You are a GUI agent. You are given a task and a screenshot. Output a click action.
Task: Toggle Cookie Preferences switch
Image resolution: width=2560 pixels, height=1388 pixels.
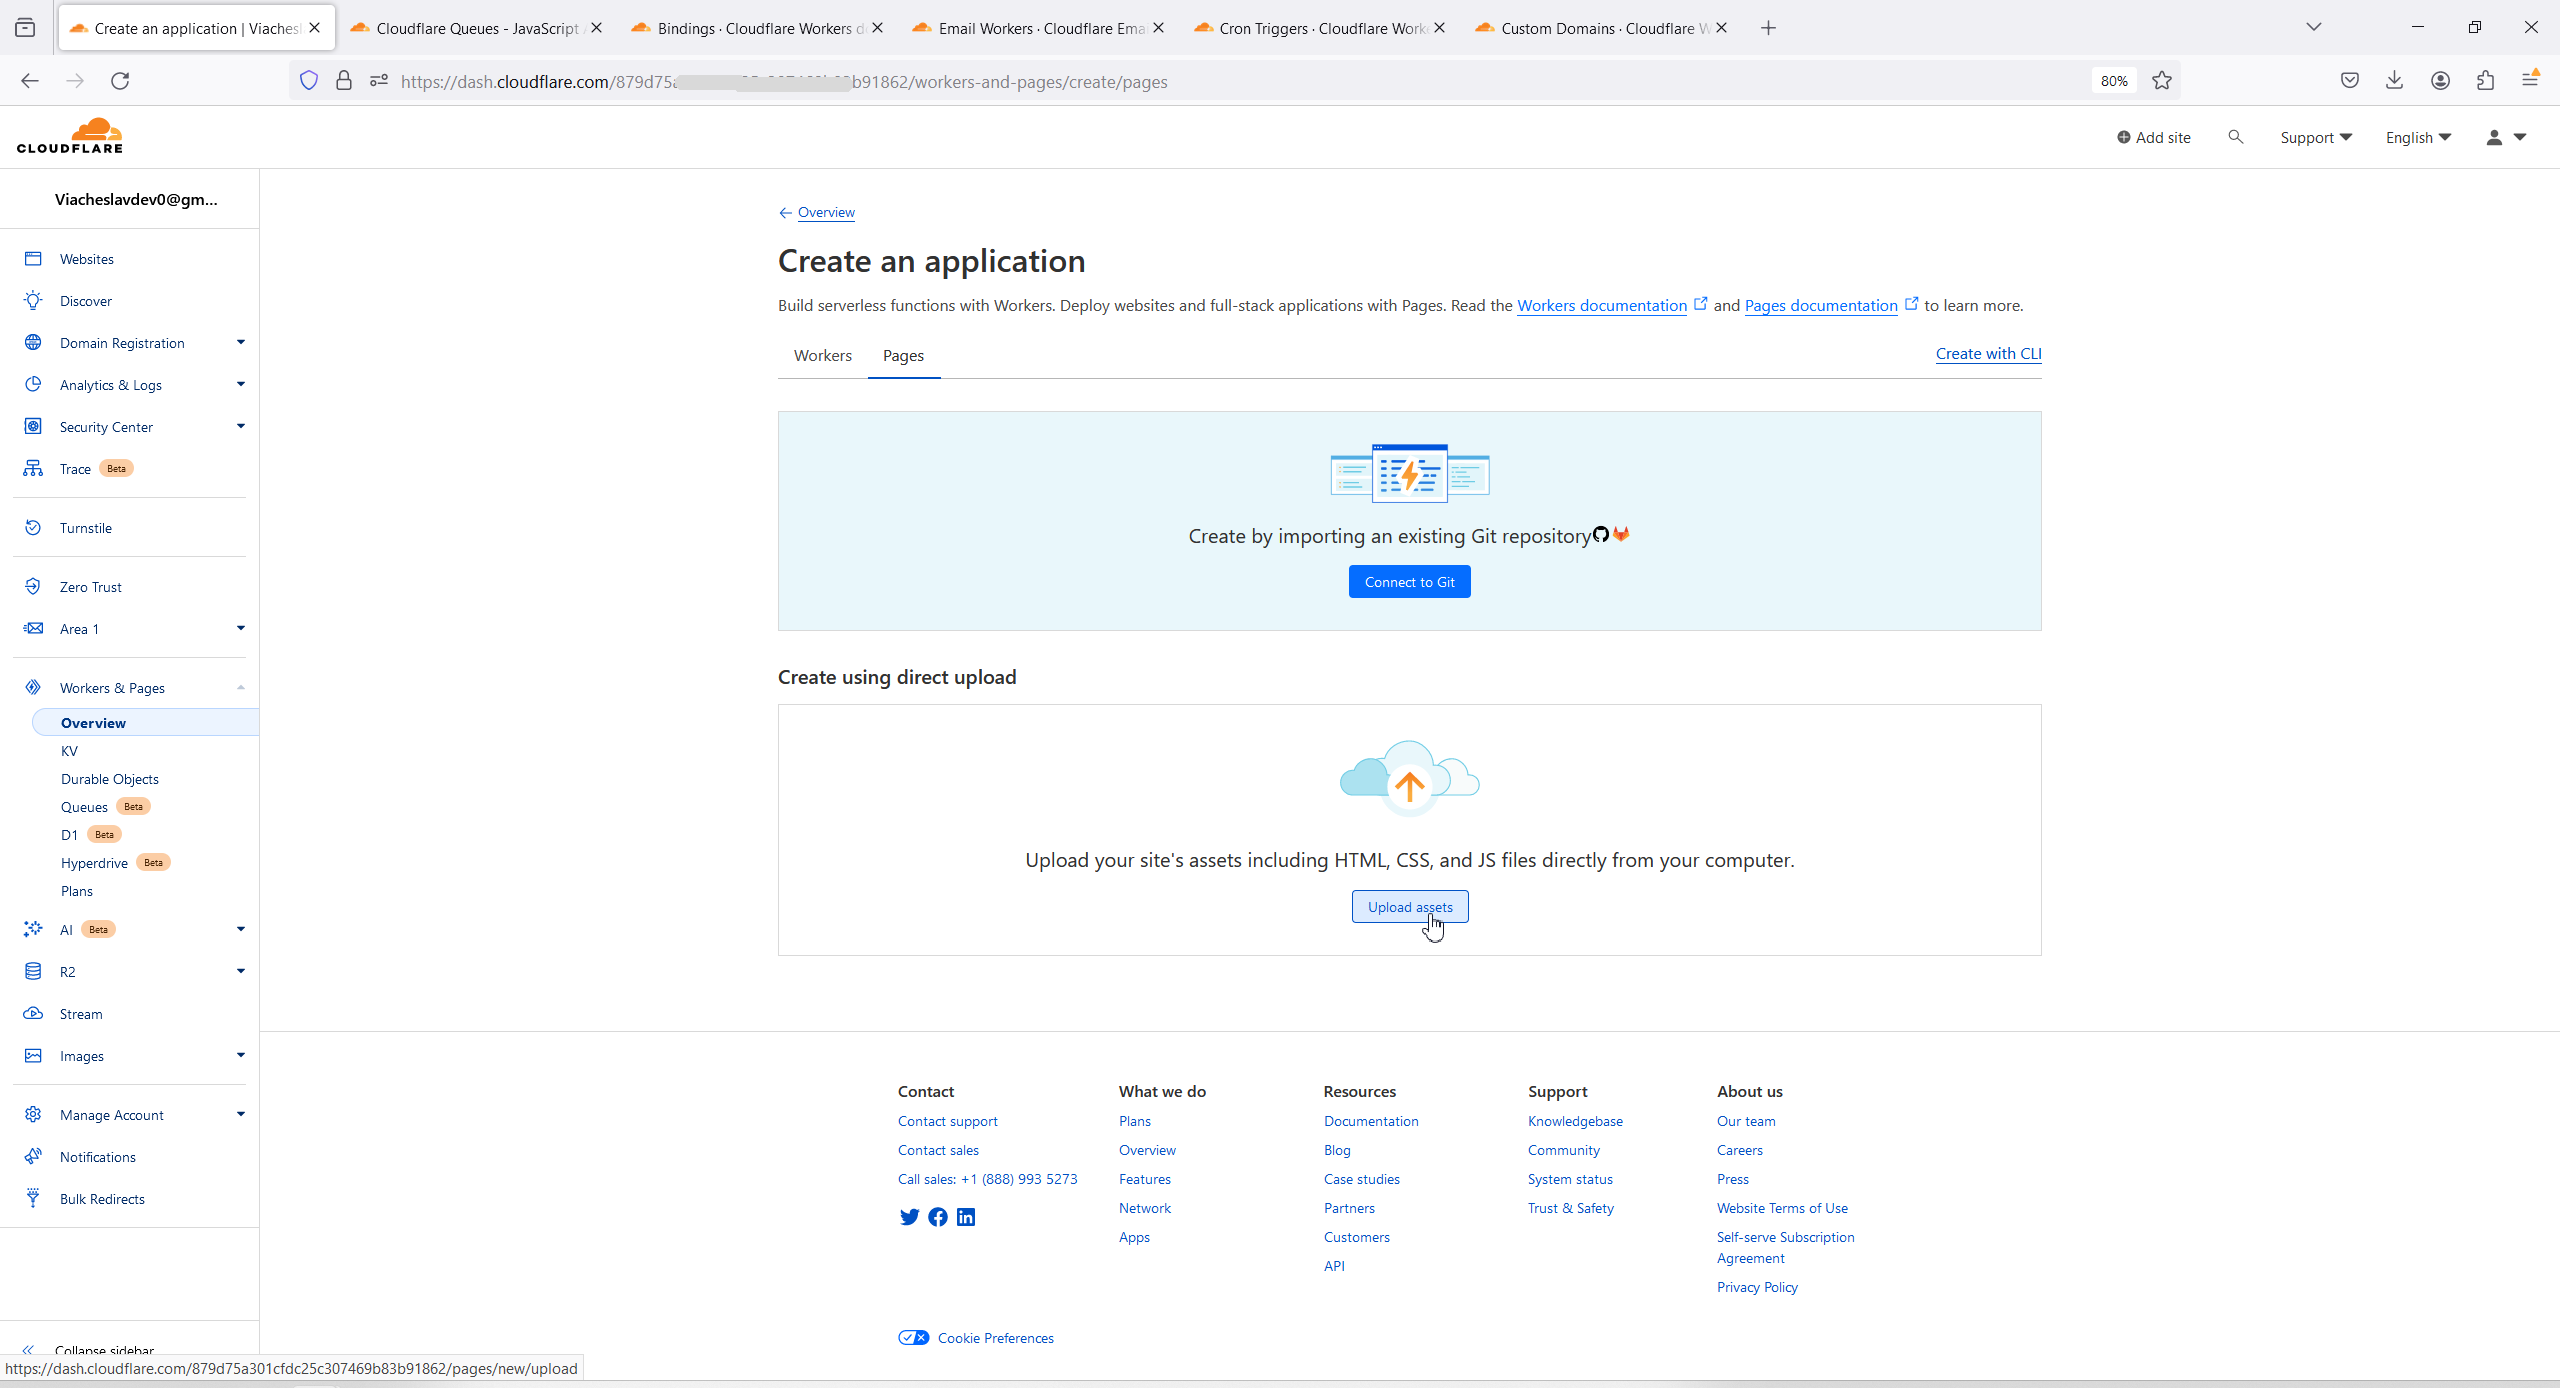pos(913,1338)
